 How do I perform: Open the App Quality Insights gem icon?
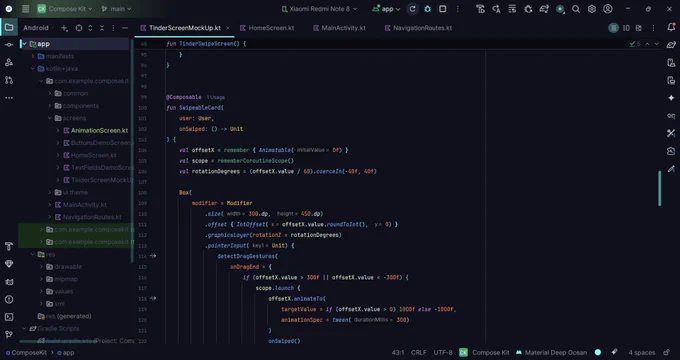tap(9, 264)
